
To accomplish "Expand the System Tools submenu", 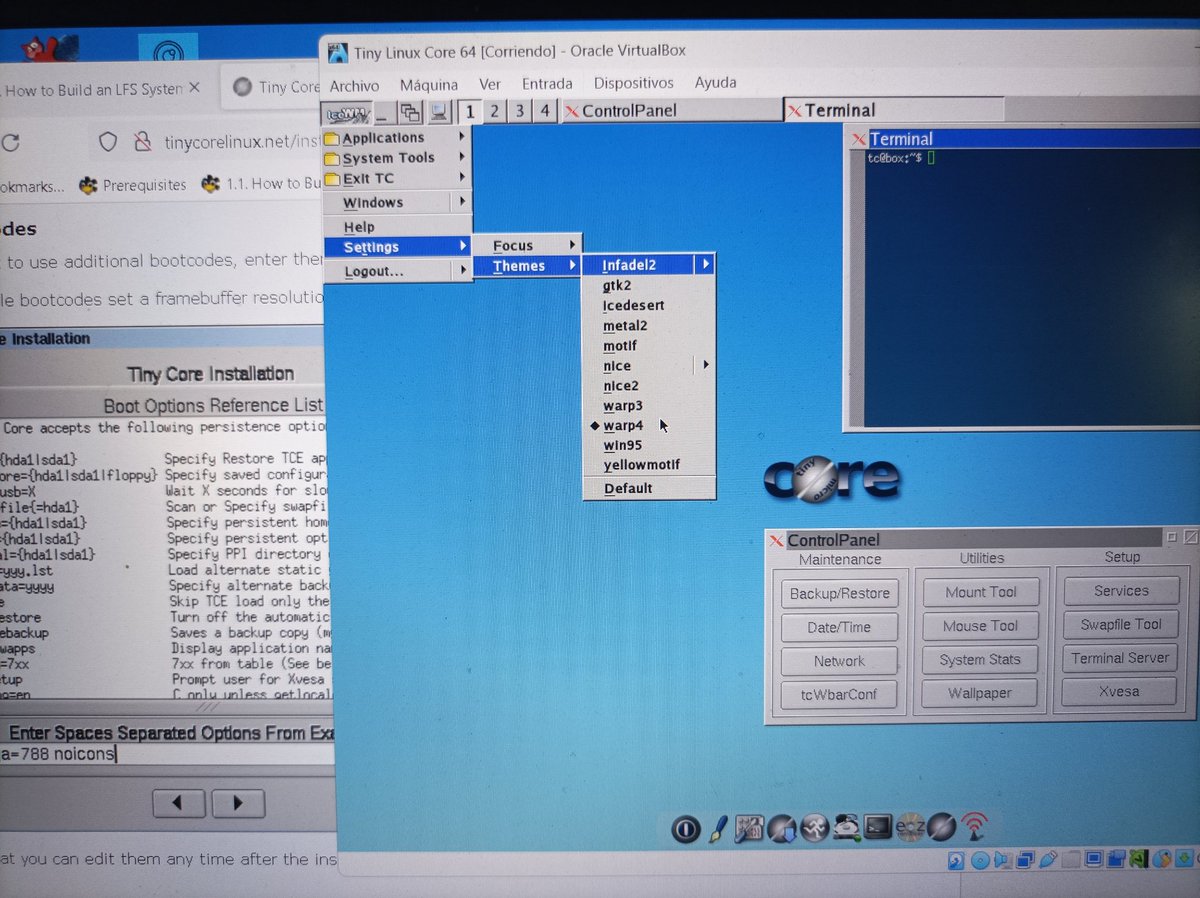I will tap(397, 158).
